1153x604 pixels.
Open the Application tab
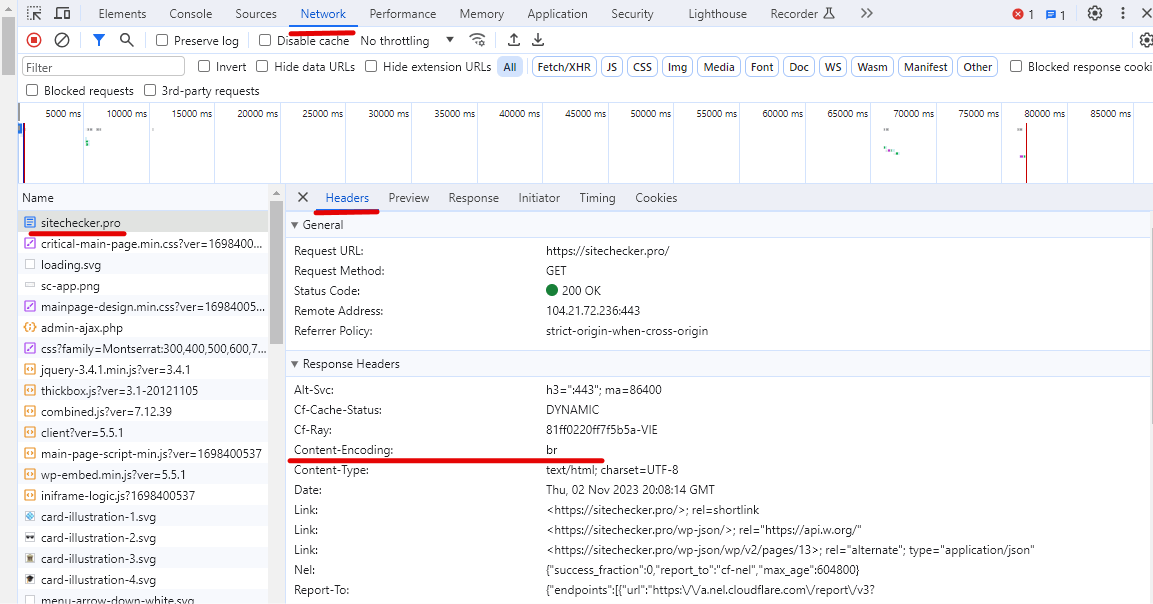557,13
